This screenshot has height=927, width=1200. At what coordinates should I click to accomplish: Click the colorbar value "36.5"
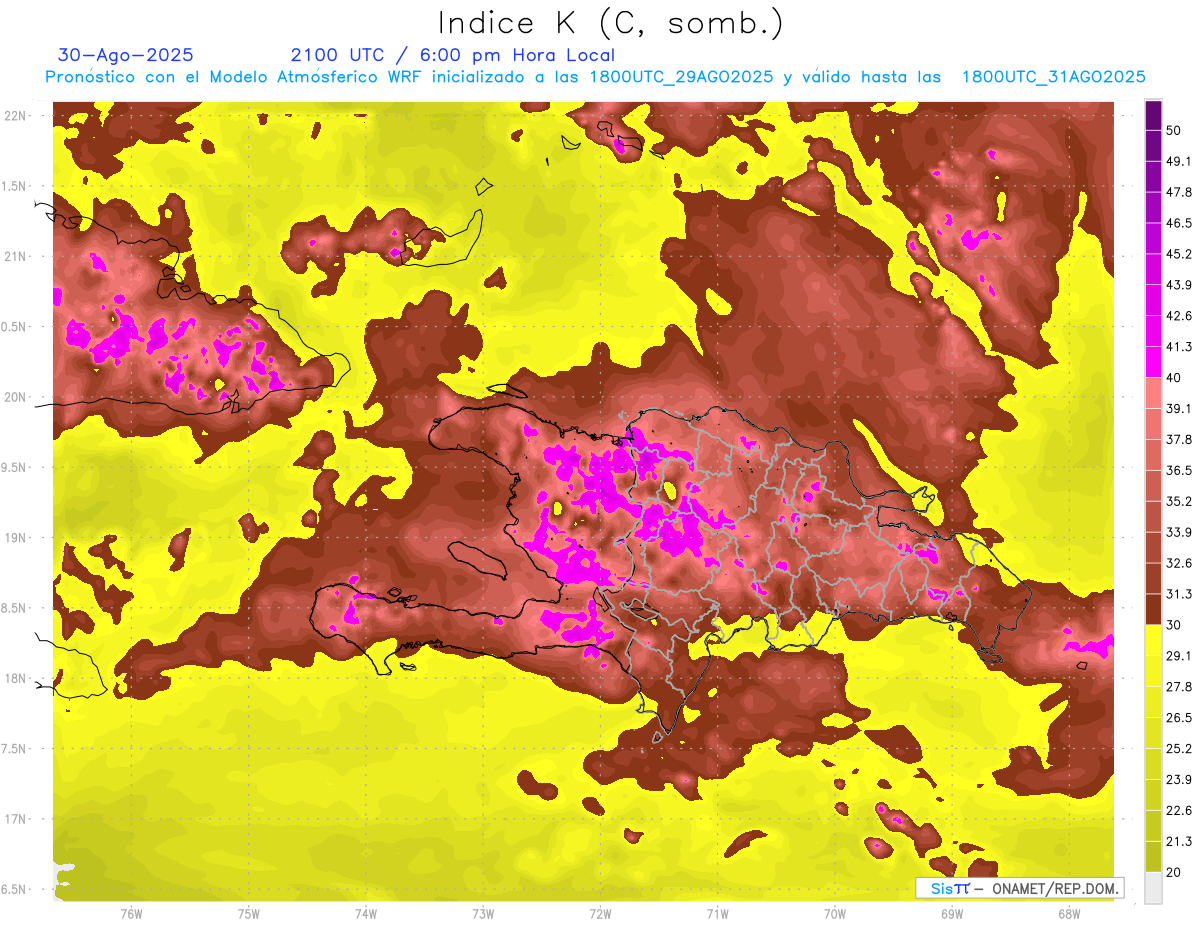[x=1179, y=470]
